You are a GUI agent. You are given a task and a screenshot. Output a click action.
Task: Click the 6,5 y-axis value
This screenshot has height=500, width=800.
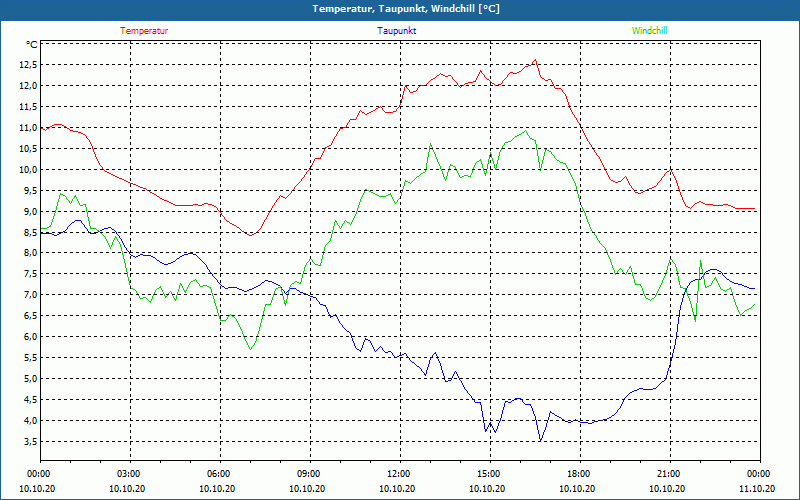click(x=30, y=316)
